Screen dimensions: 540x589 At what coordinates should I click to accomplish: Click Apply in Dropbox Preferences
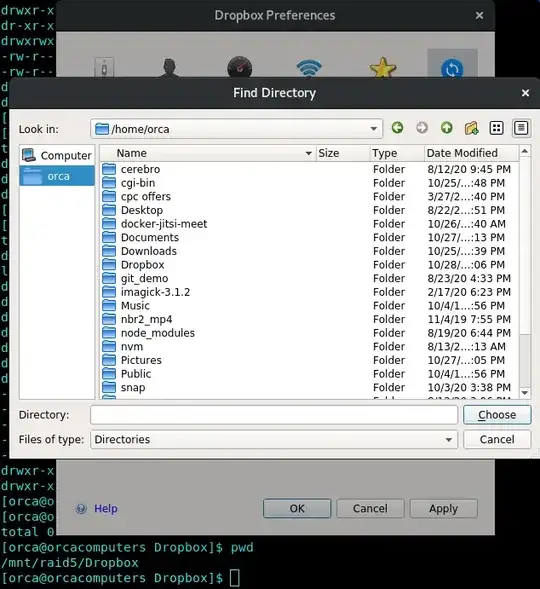[443, 509]
